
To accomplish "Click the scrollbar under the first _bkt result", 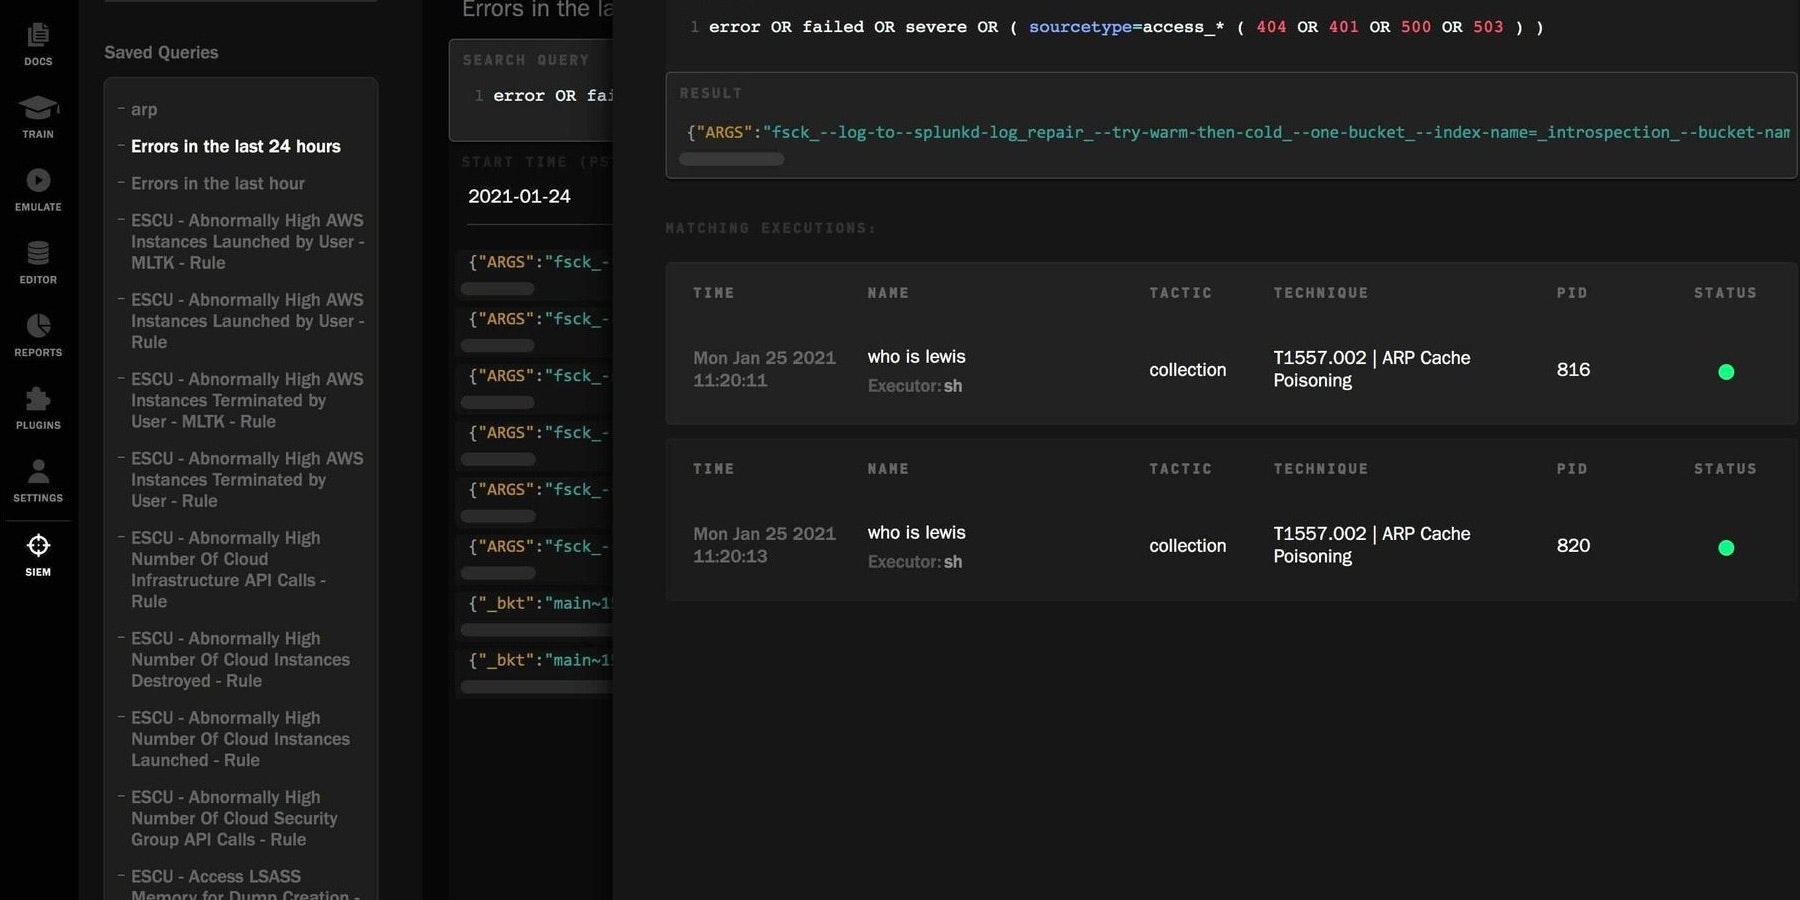I will tap(537, 630).
